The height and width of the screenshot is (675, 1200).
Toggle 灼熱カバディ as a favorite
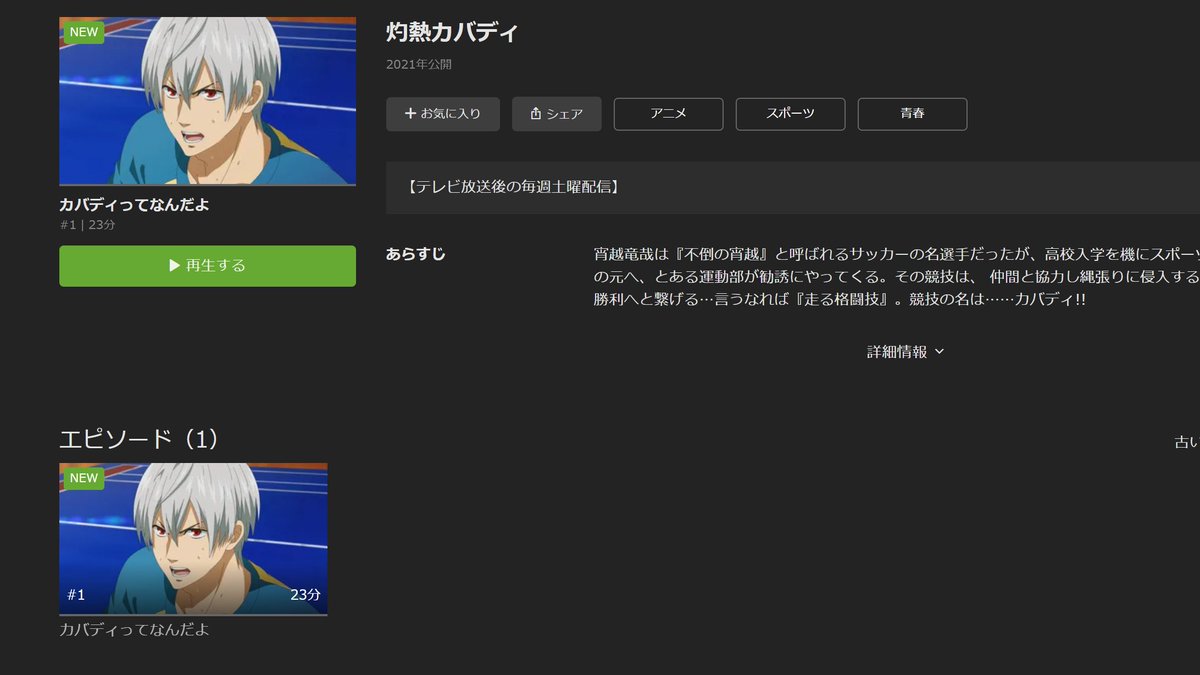tap(443, 114)
